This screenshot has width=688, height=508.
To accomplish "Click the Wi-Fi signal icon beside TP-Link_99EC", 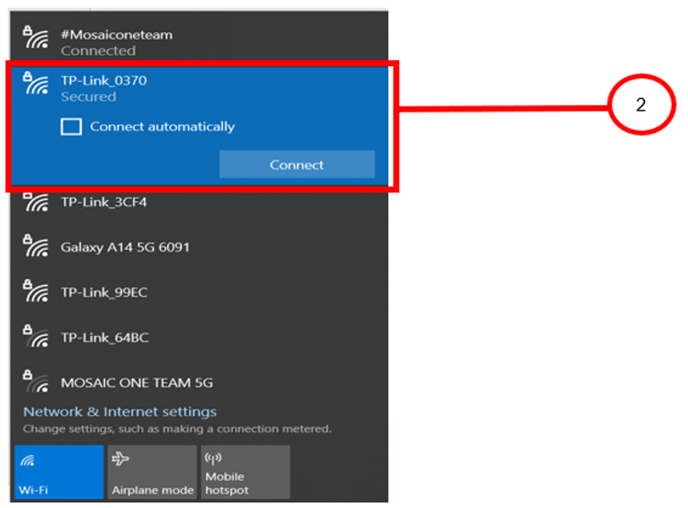I will (x=36, y=290).
